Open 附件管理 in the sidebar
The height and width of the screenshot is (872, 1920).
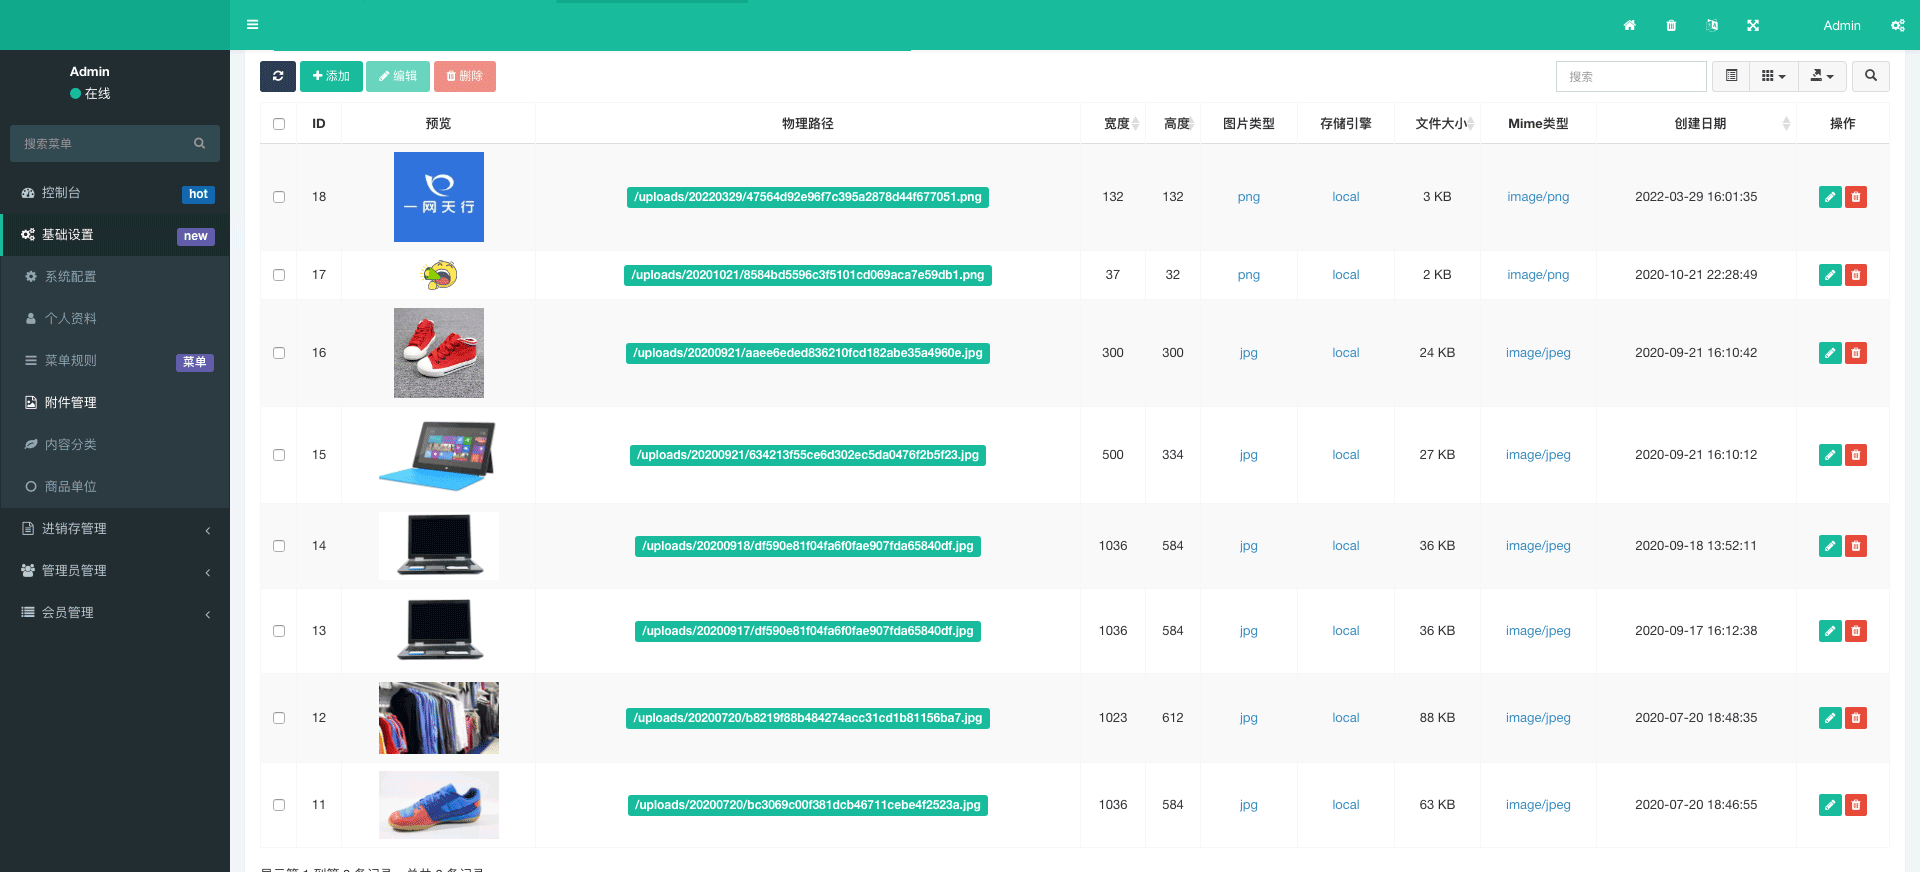115,403
